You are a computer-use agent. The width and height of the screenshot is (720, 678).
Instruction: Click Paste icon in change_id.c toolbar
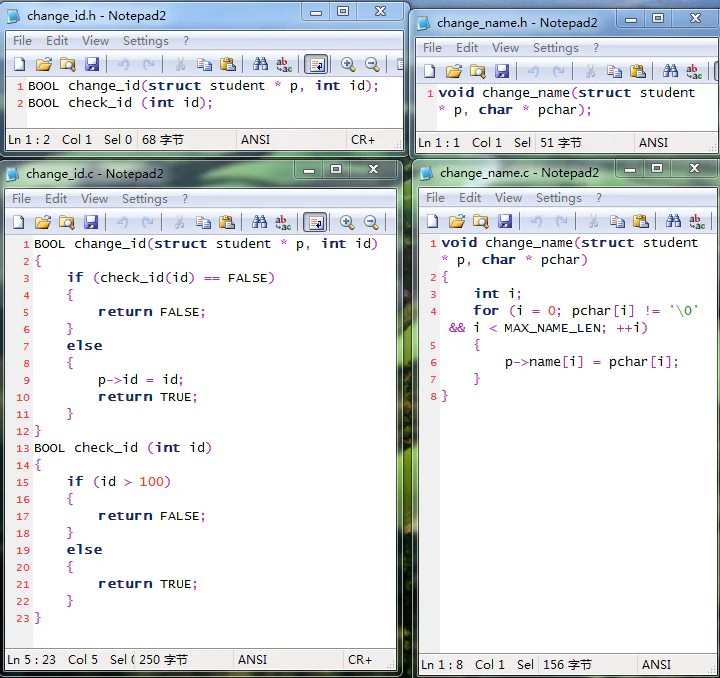point(227,222)
